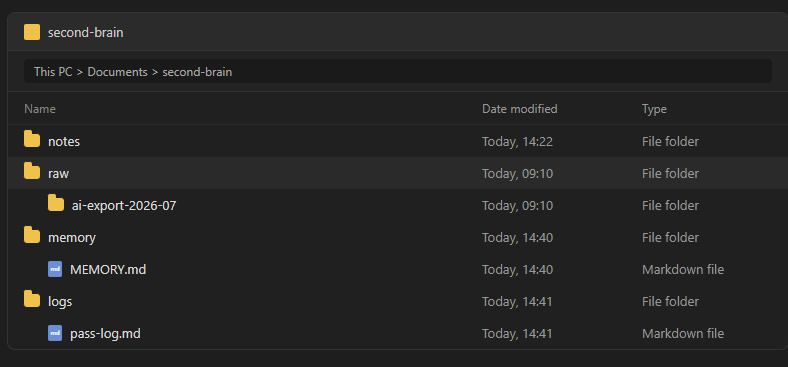Viewport: 788px width, 367px height.
Task: Select the logs folder name
Action: (x=60, y=302)
